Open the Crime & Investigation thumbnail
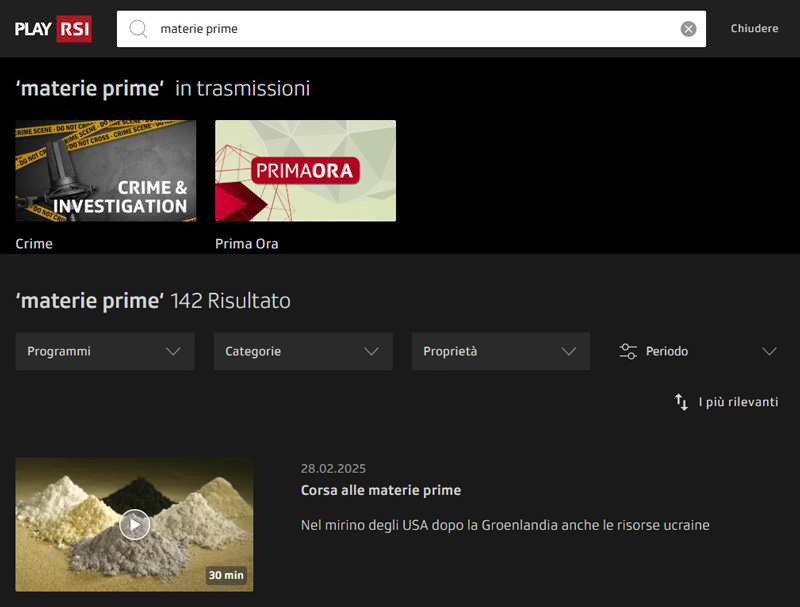The width and height of the screenshot is (800, 607). click(x=106, y=171)
